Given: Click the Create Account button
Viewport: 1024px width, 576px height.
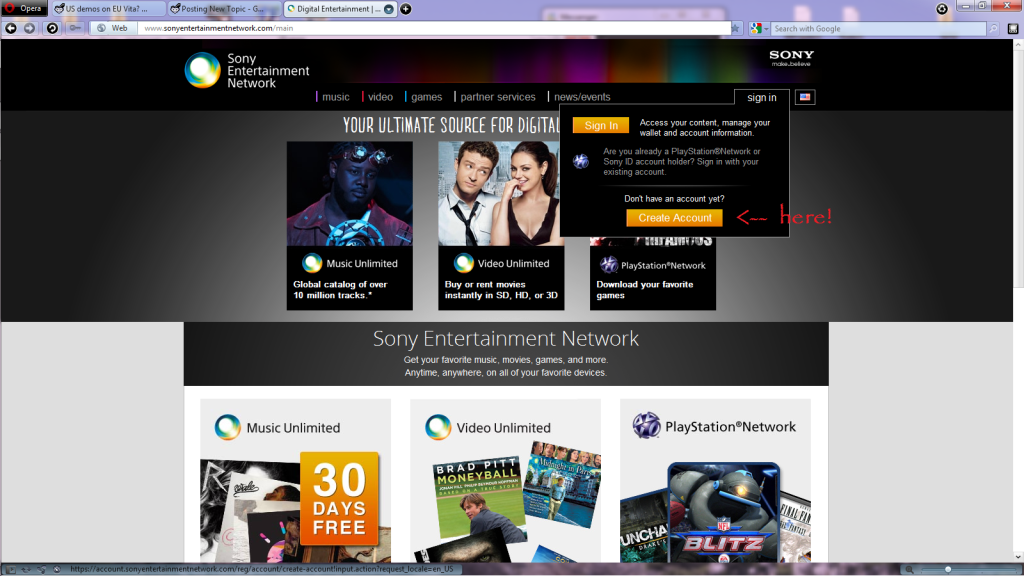Looking at the screenshot, I should (675, 218).
